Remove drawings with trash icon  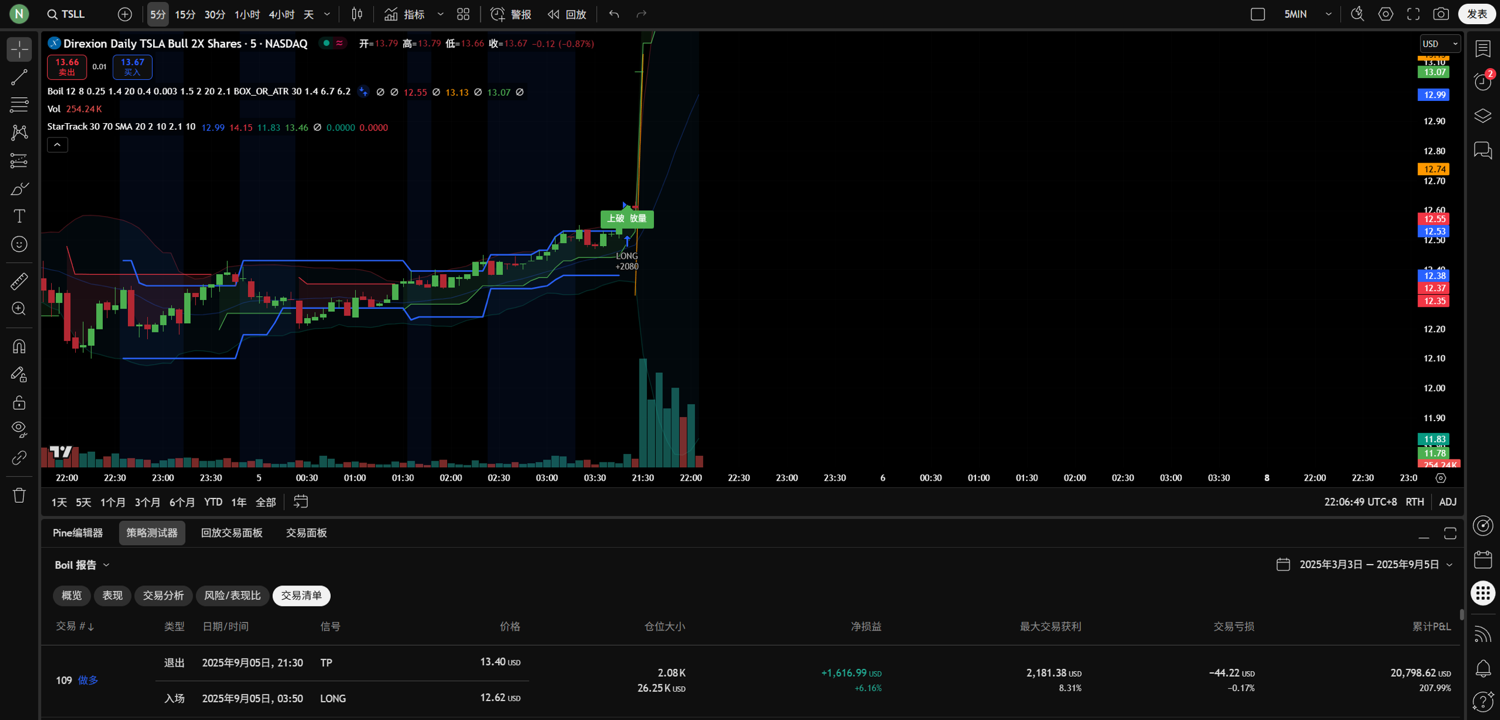19,495
